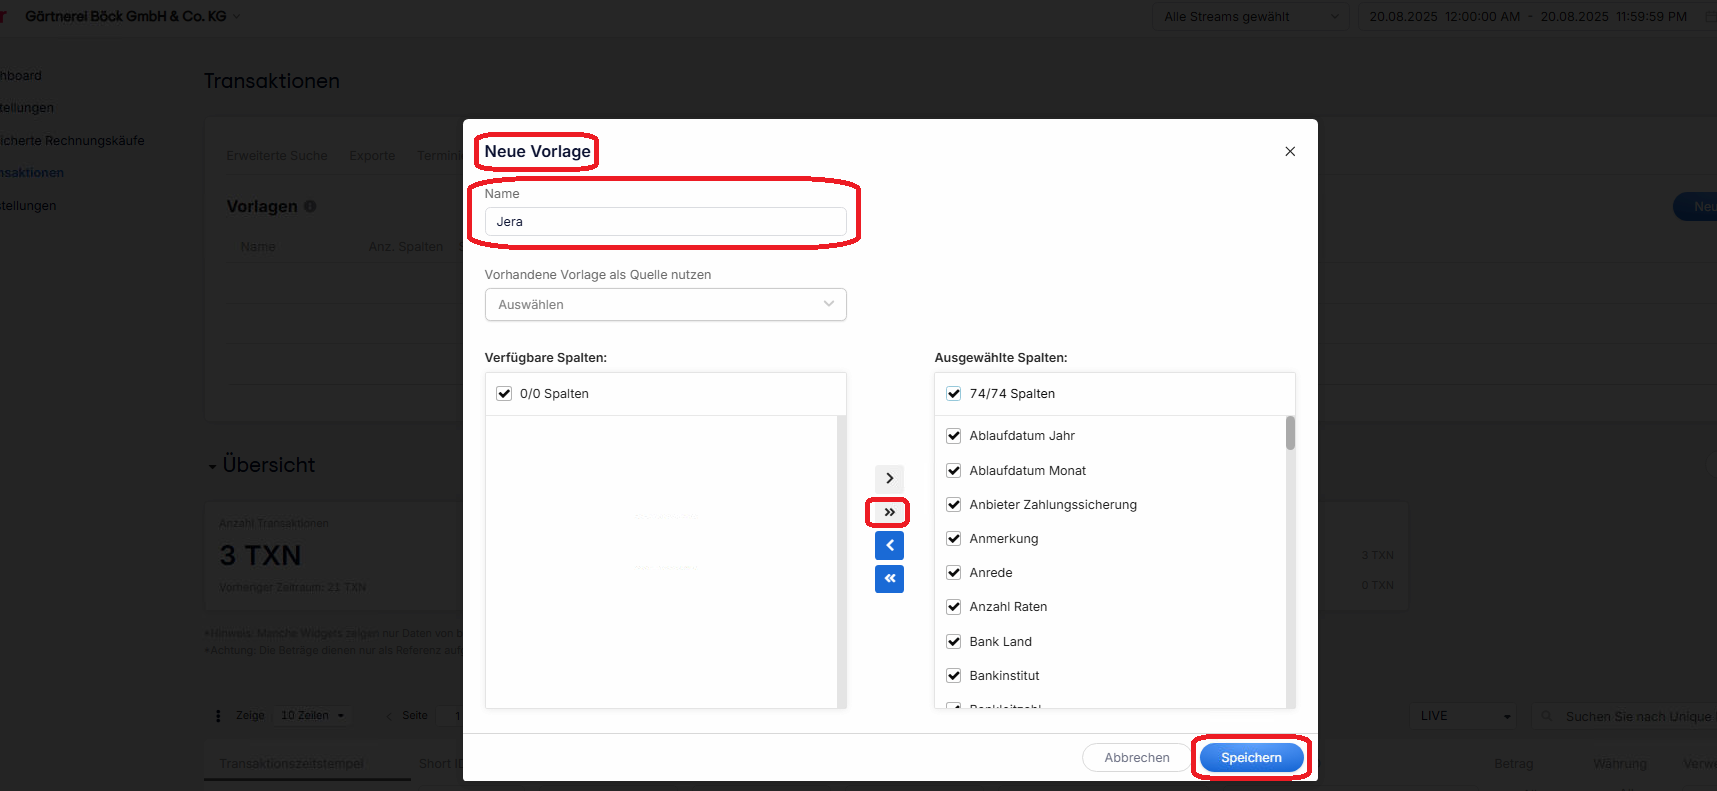The width and height of the screenshot is (1717, 791).
Task: Click the move all left double arrow
Action: (x=889, y=579)
